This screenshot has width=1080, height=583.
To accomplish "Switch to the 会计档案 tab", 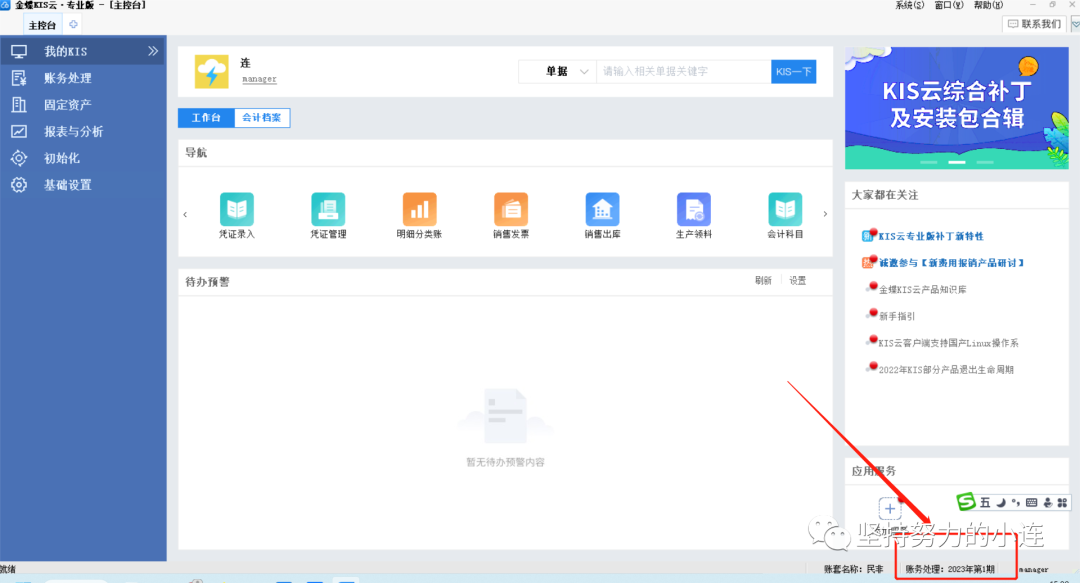I will pos(262,118).
